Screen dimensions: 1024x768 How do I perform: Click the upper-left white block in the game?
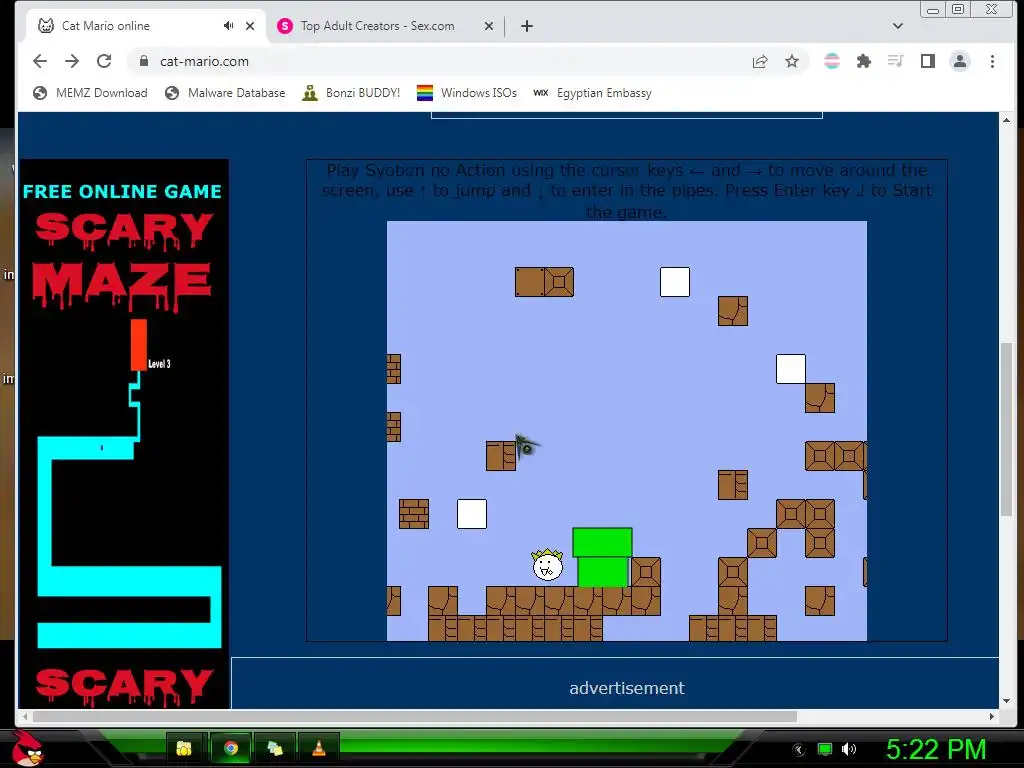675,282
